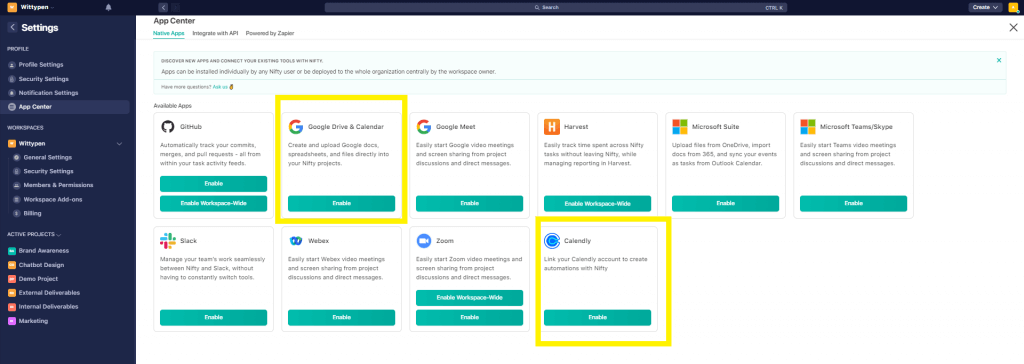Click the Webex app logo
This screenshot has width=1024, height=364.
[296, 240]
